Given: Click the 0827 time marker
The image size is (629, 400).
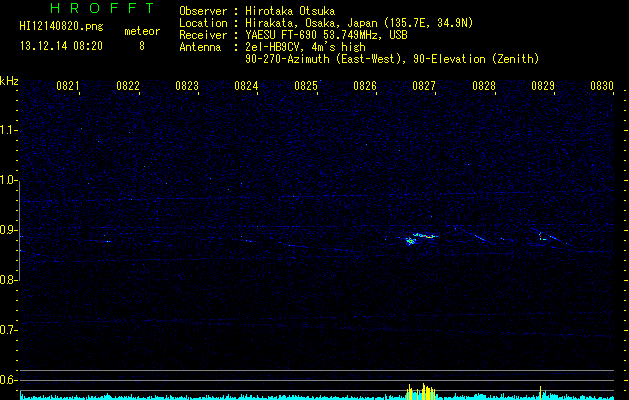Looking at the screenshot, I should click(424, 86).
